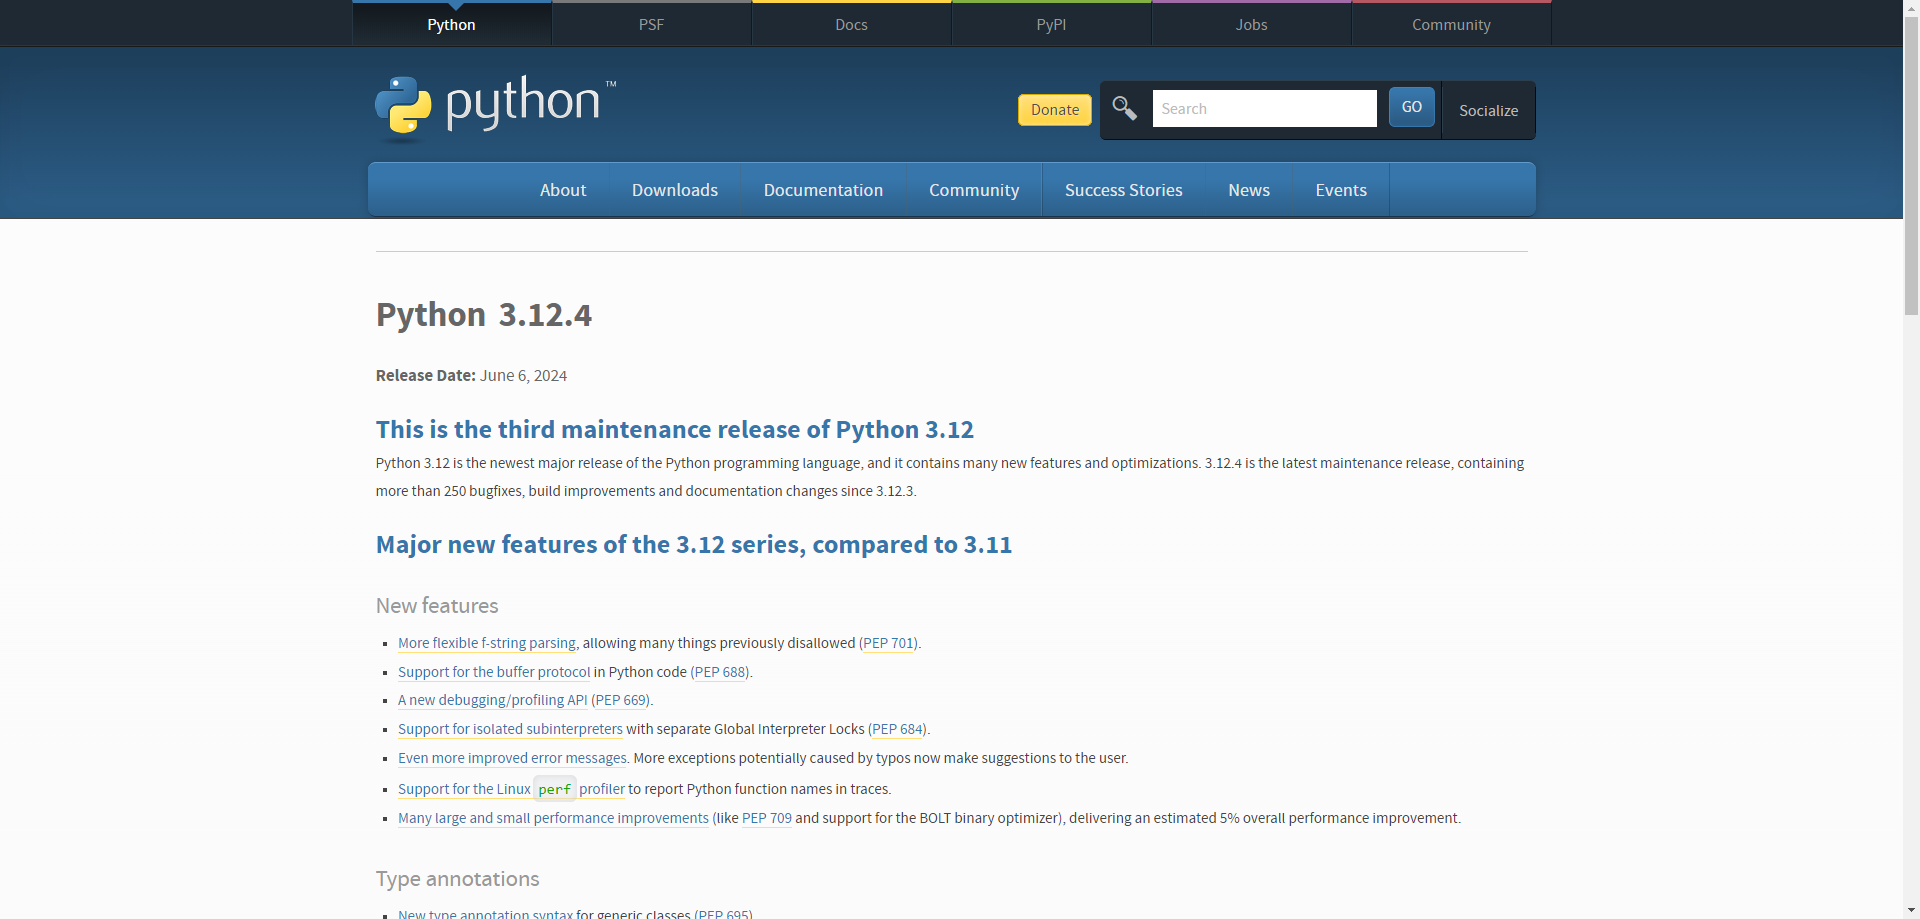Click 'This is the third maintenance release' heading
Viewport: 1920px width, 919px height.
675,429
